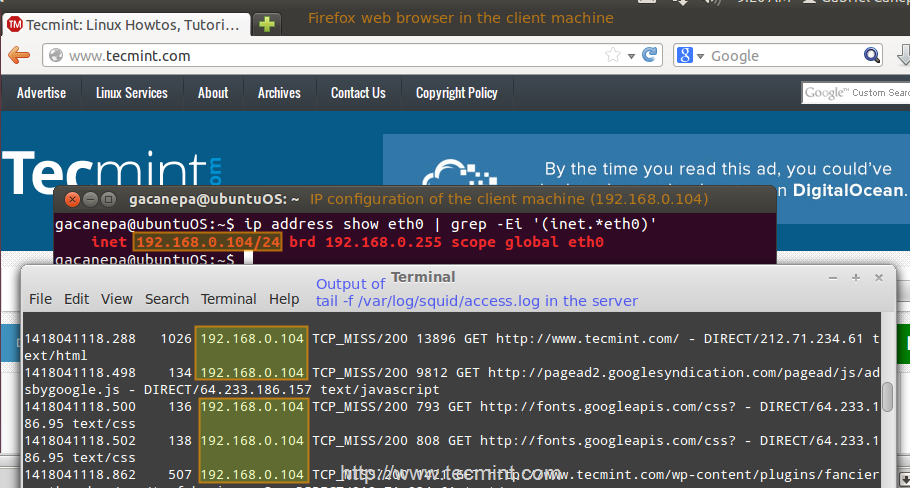The image size is (910, 488).
Task: Select the Tecmint Linux Howtos browser tab
Action: tap(127, 25)
